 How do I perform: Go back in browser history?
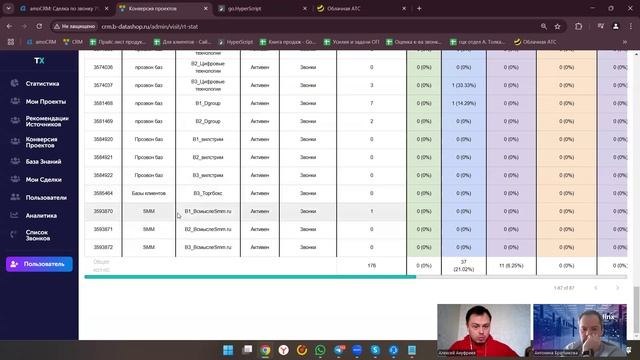[9, 27]
